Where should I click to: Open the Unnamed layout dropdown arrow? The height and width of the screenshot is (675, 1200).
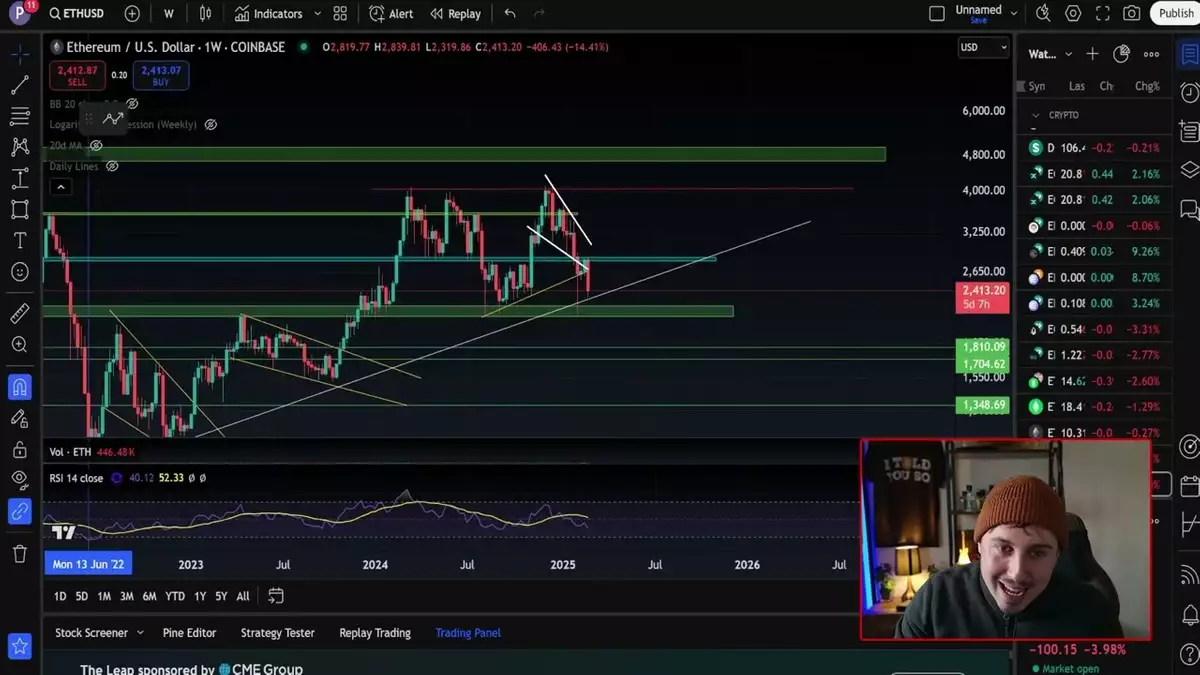tap(1014, 14)
